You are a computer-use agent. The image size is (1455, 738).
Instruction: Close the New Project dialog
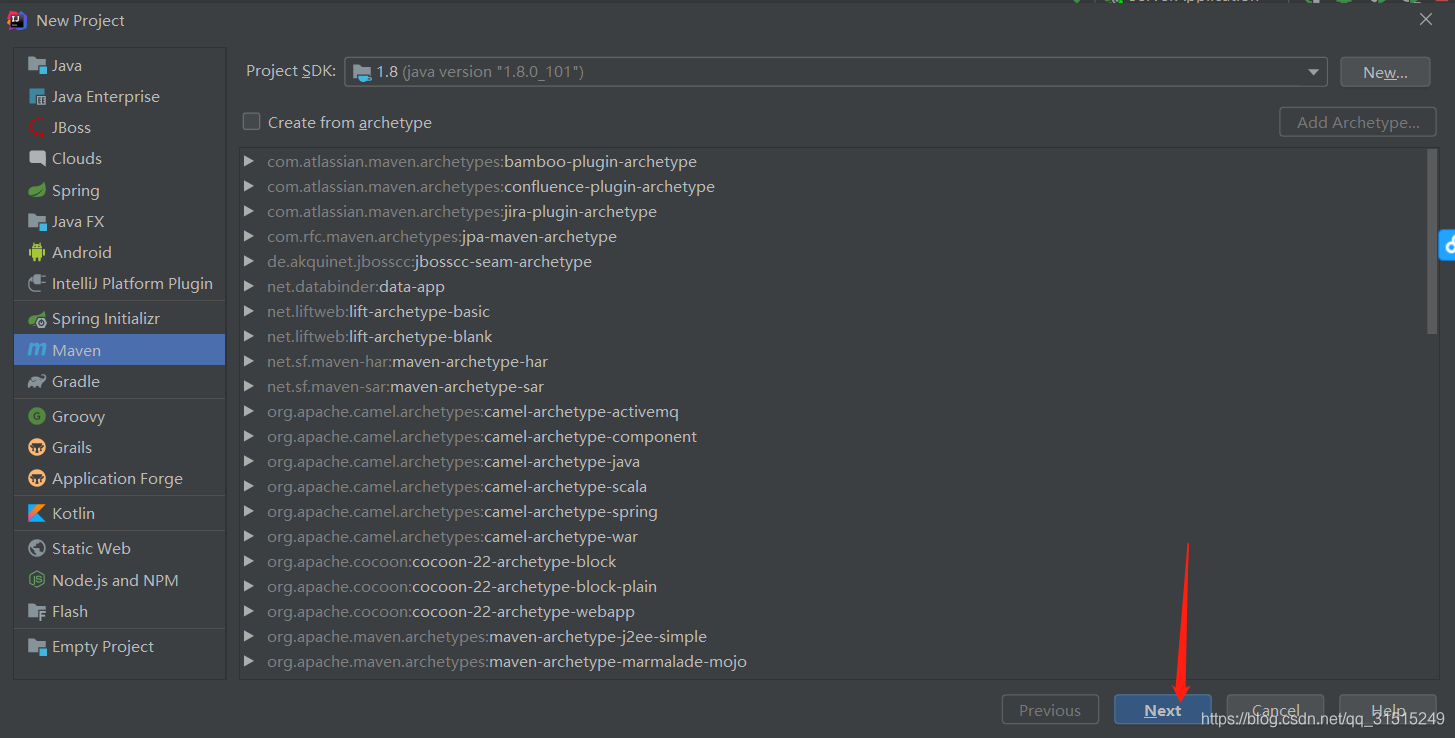pyautogui.click(x=1426, y=19)
